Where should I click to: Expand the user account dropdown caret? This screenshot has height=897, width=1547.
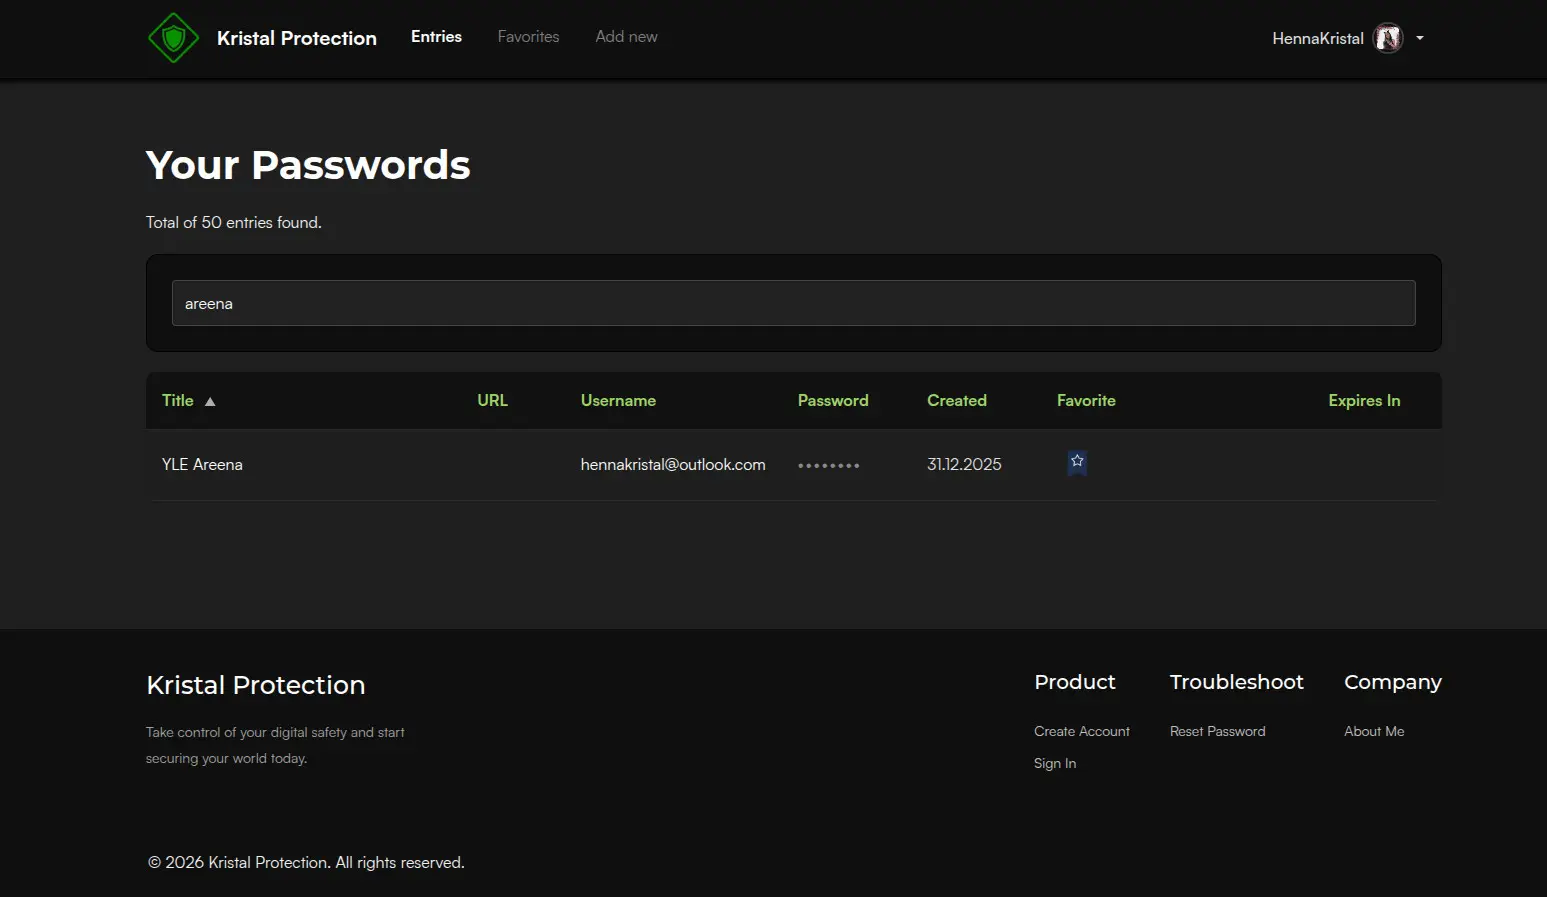(x=1419, y=38)
